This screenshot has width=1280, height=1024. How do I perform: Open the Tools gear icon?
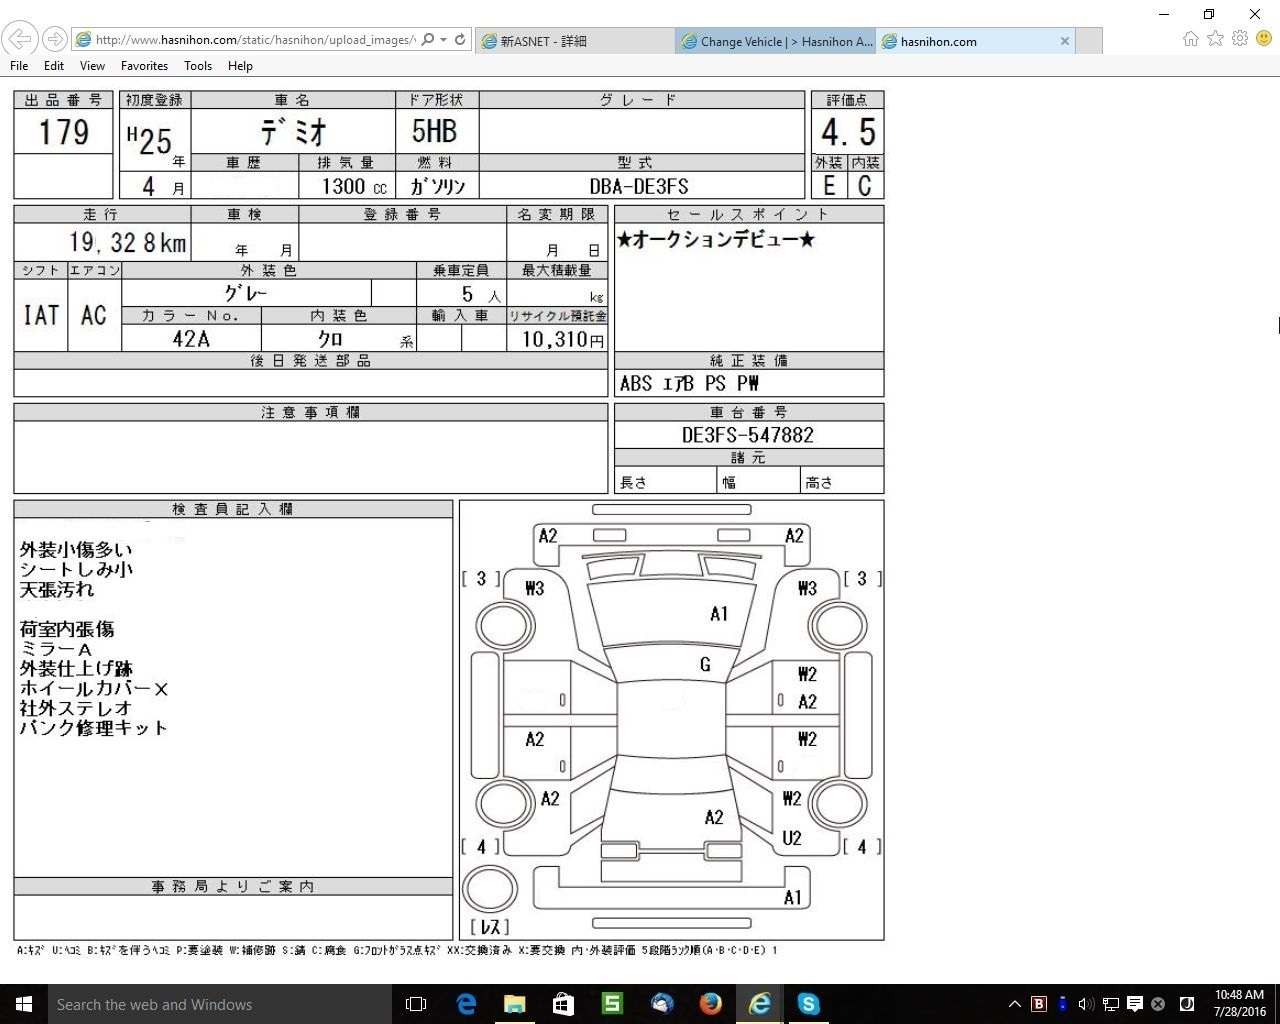[1240, 39]
